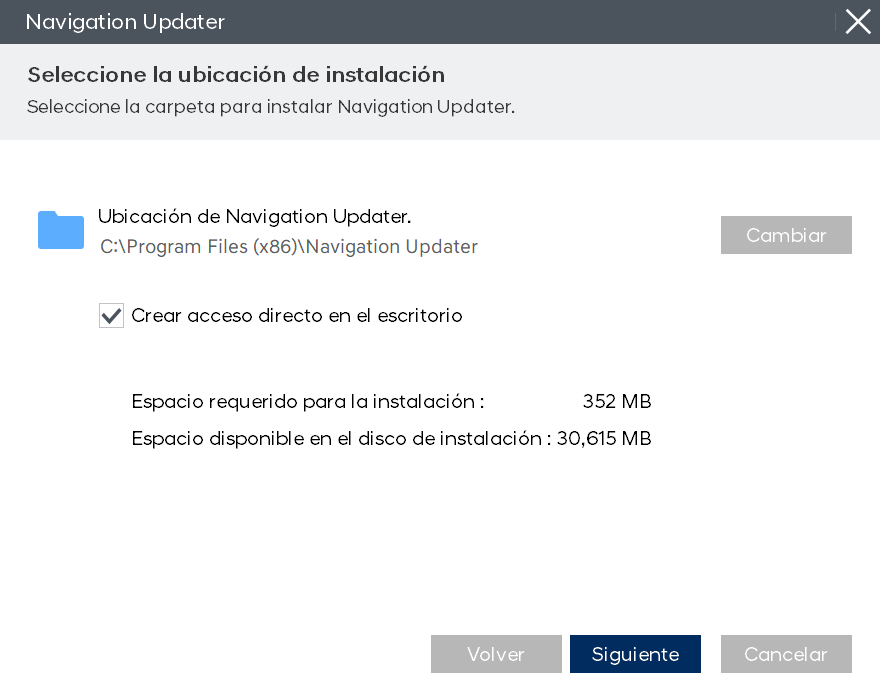Click the 'Ubicación de Navigation Updater.' label
Screen dimensions: 880x694
tap(254, 216)
